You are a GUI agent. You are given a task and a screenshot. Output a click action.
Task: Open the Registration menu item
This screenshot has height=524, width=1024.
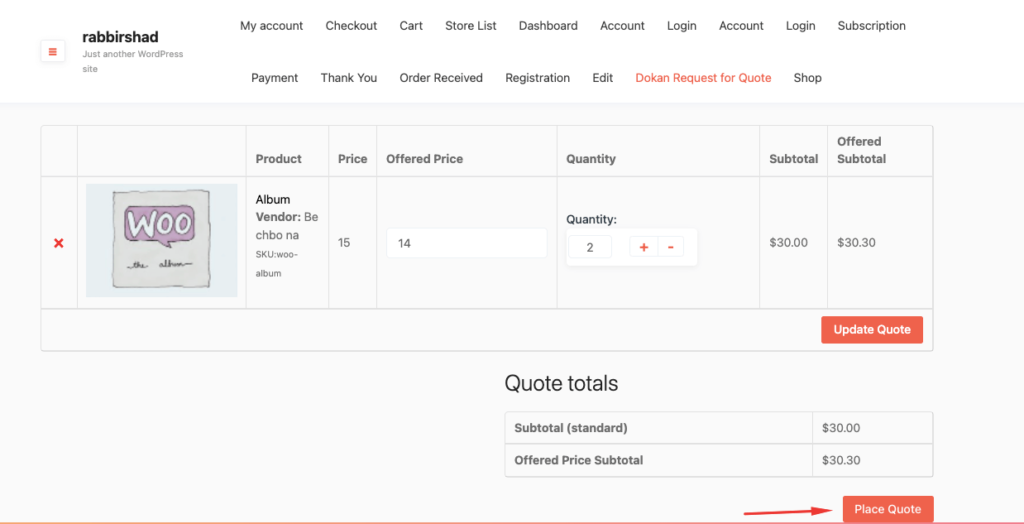tap(537, 78)
